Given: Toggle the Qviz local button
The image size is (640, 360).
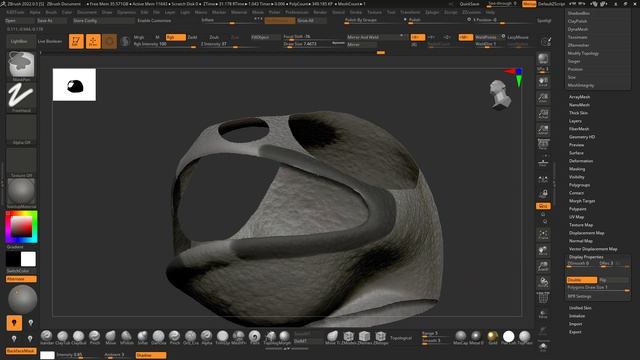Looking at the screenshot, I should pyautogui.click(x=543, y=206).
